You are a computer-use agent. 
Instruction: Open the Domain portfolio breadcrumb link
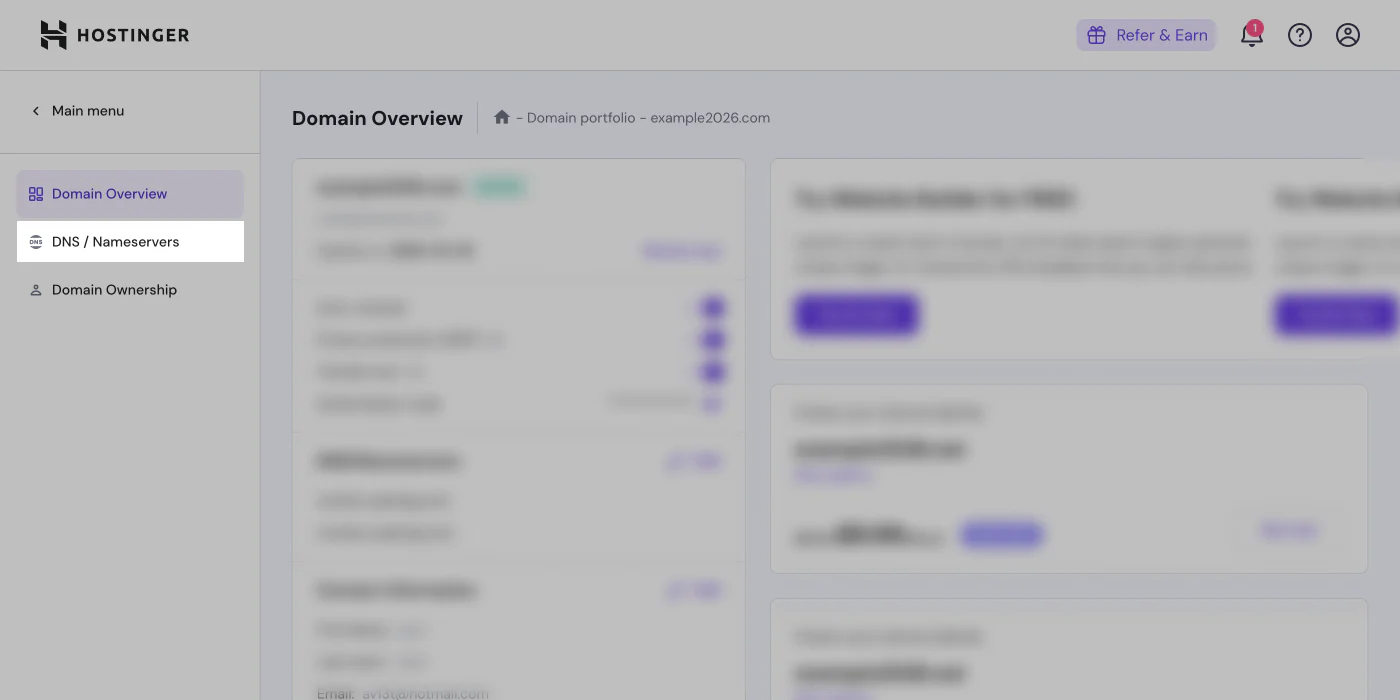(x=580, y=117)
